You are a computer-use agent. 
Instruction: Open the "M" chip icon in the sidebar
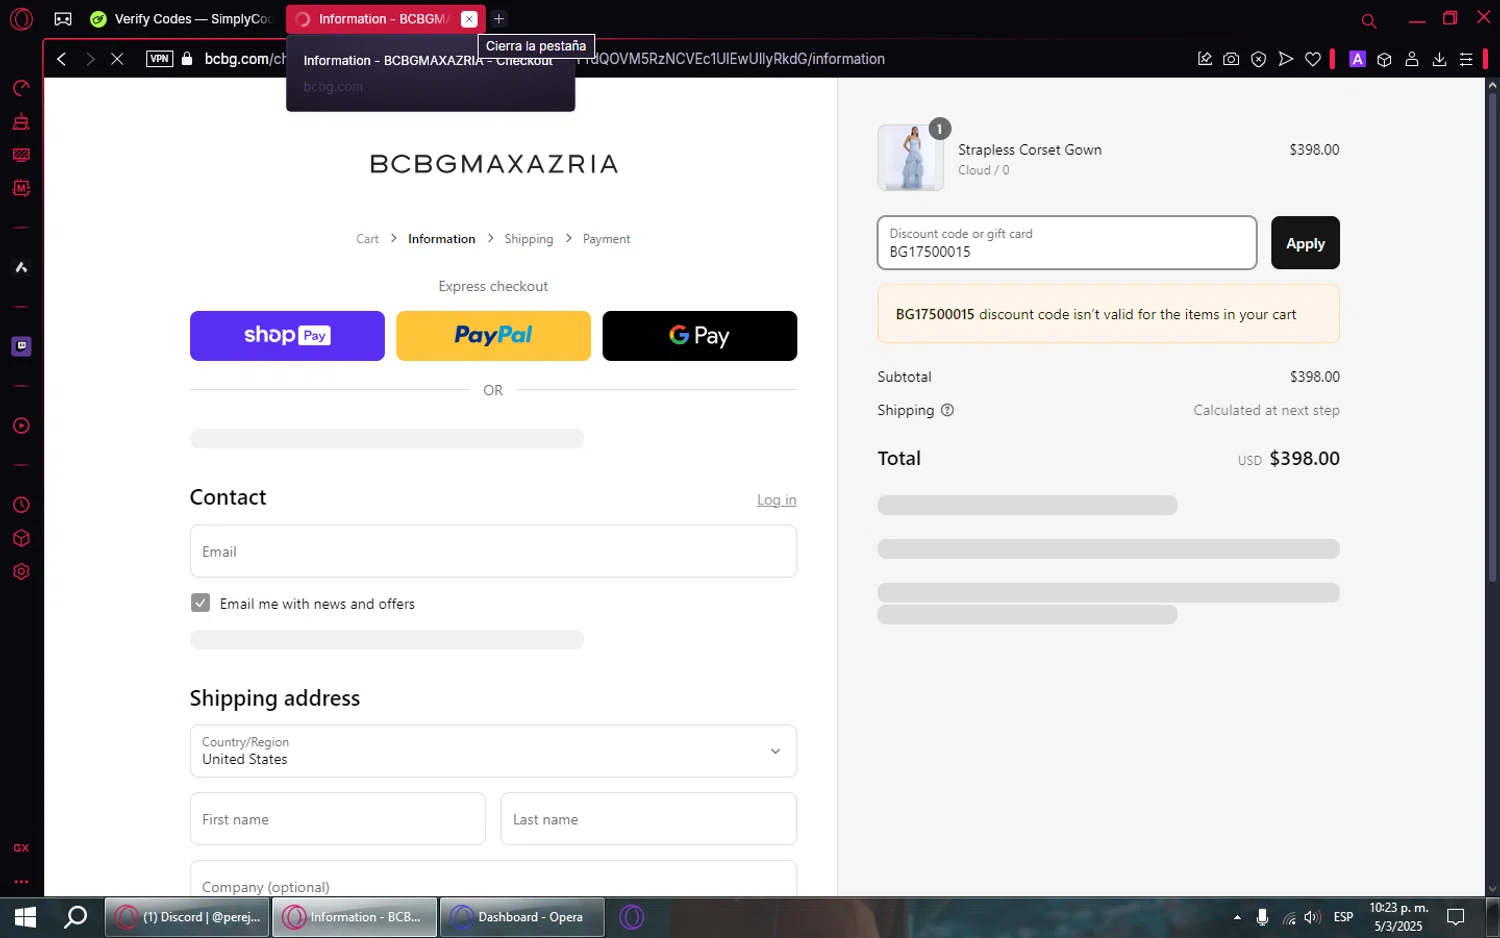[21, 188]
